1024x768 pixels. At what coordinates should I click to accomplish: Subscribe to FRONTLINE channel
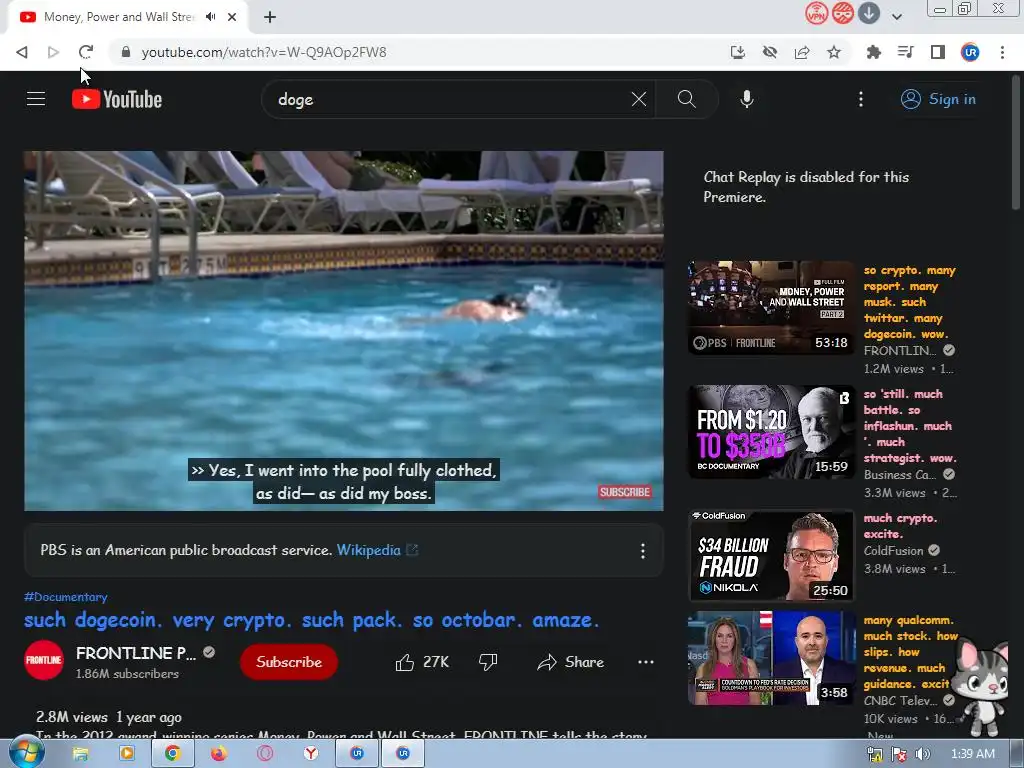pos(289,662)
